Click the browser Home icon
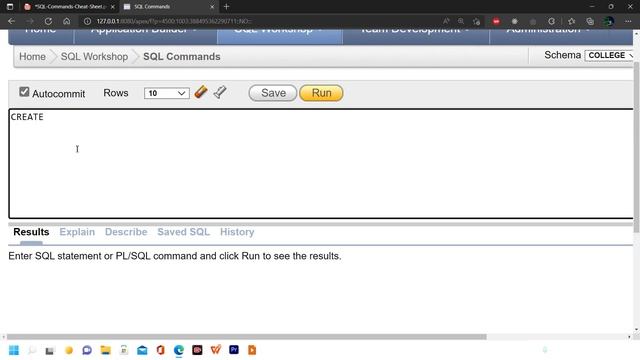Viewport: 640px width, 360px height. 67,21
